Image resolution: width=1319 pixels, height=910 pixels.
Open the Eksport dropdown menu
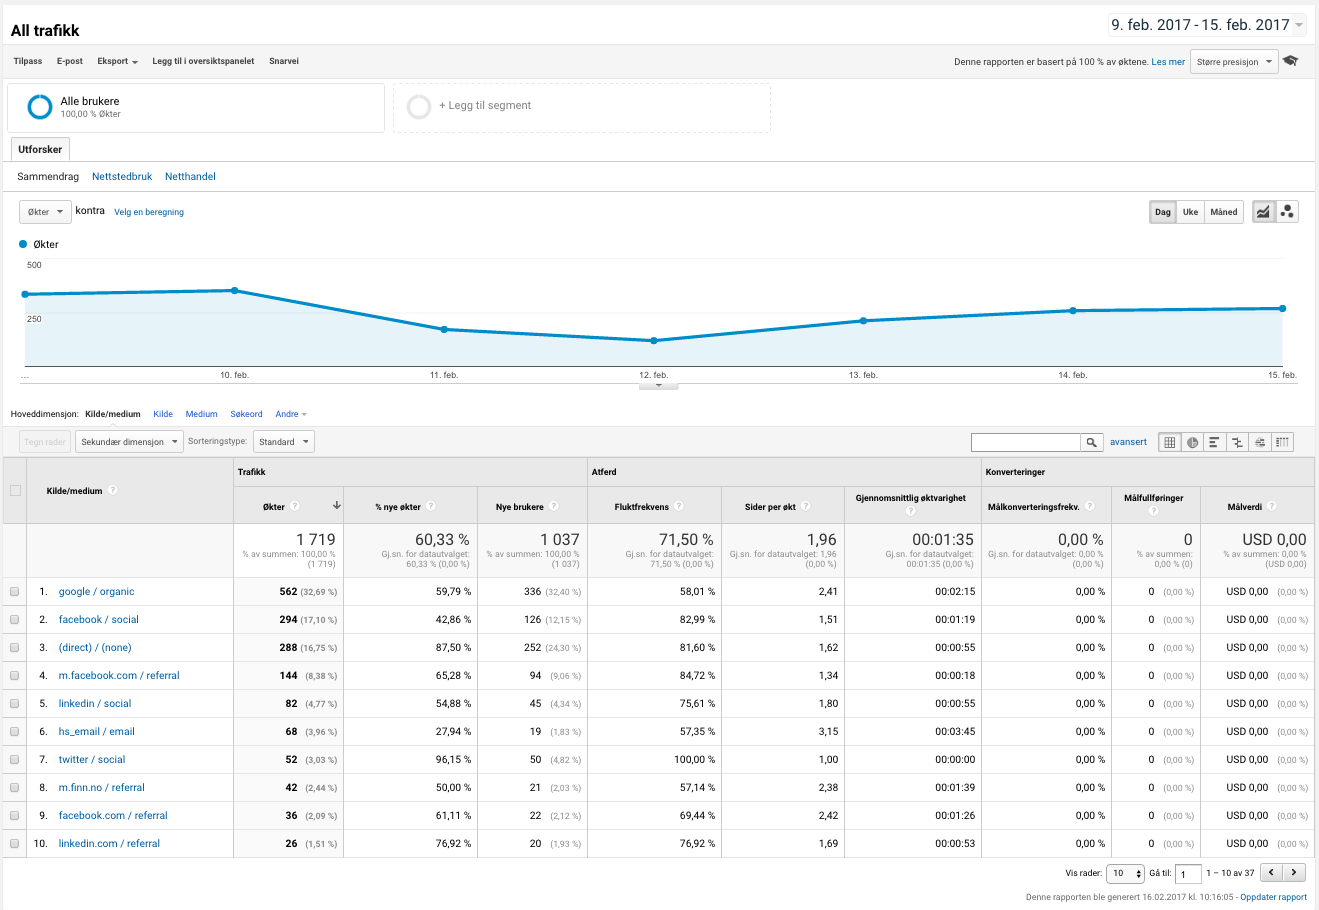pos(117,61)
